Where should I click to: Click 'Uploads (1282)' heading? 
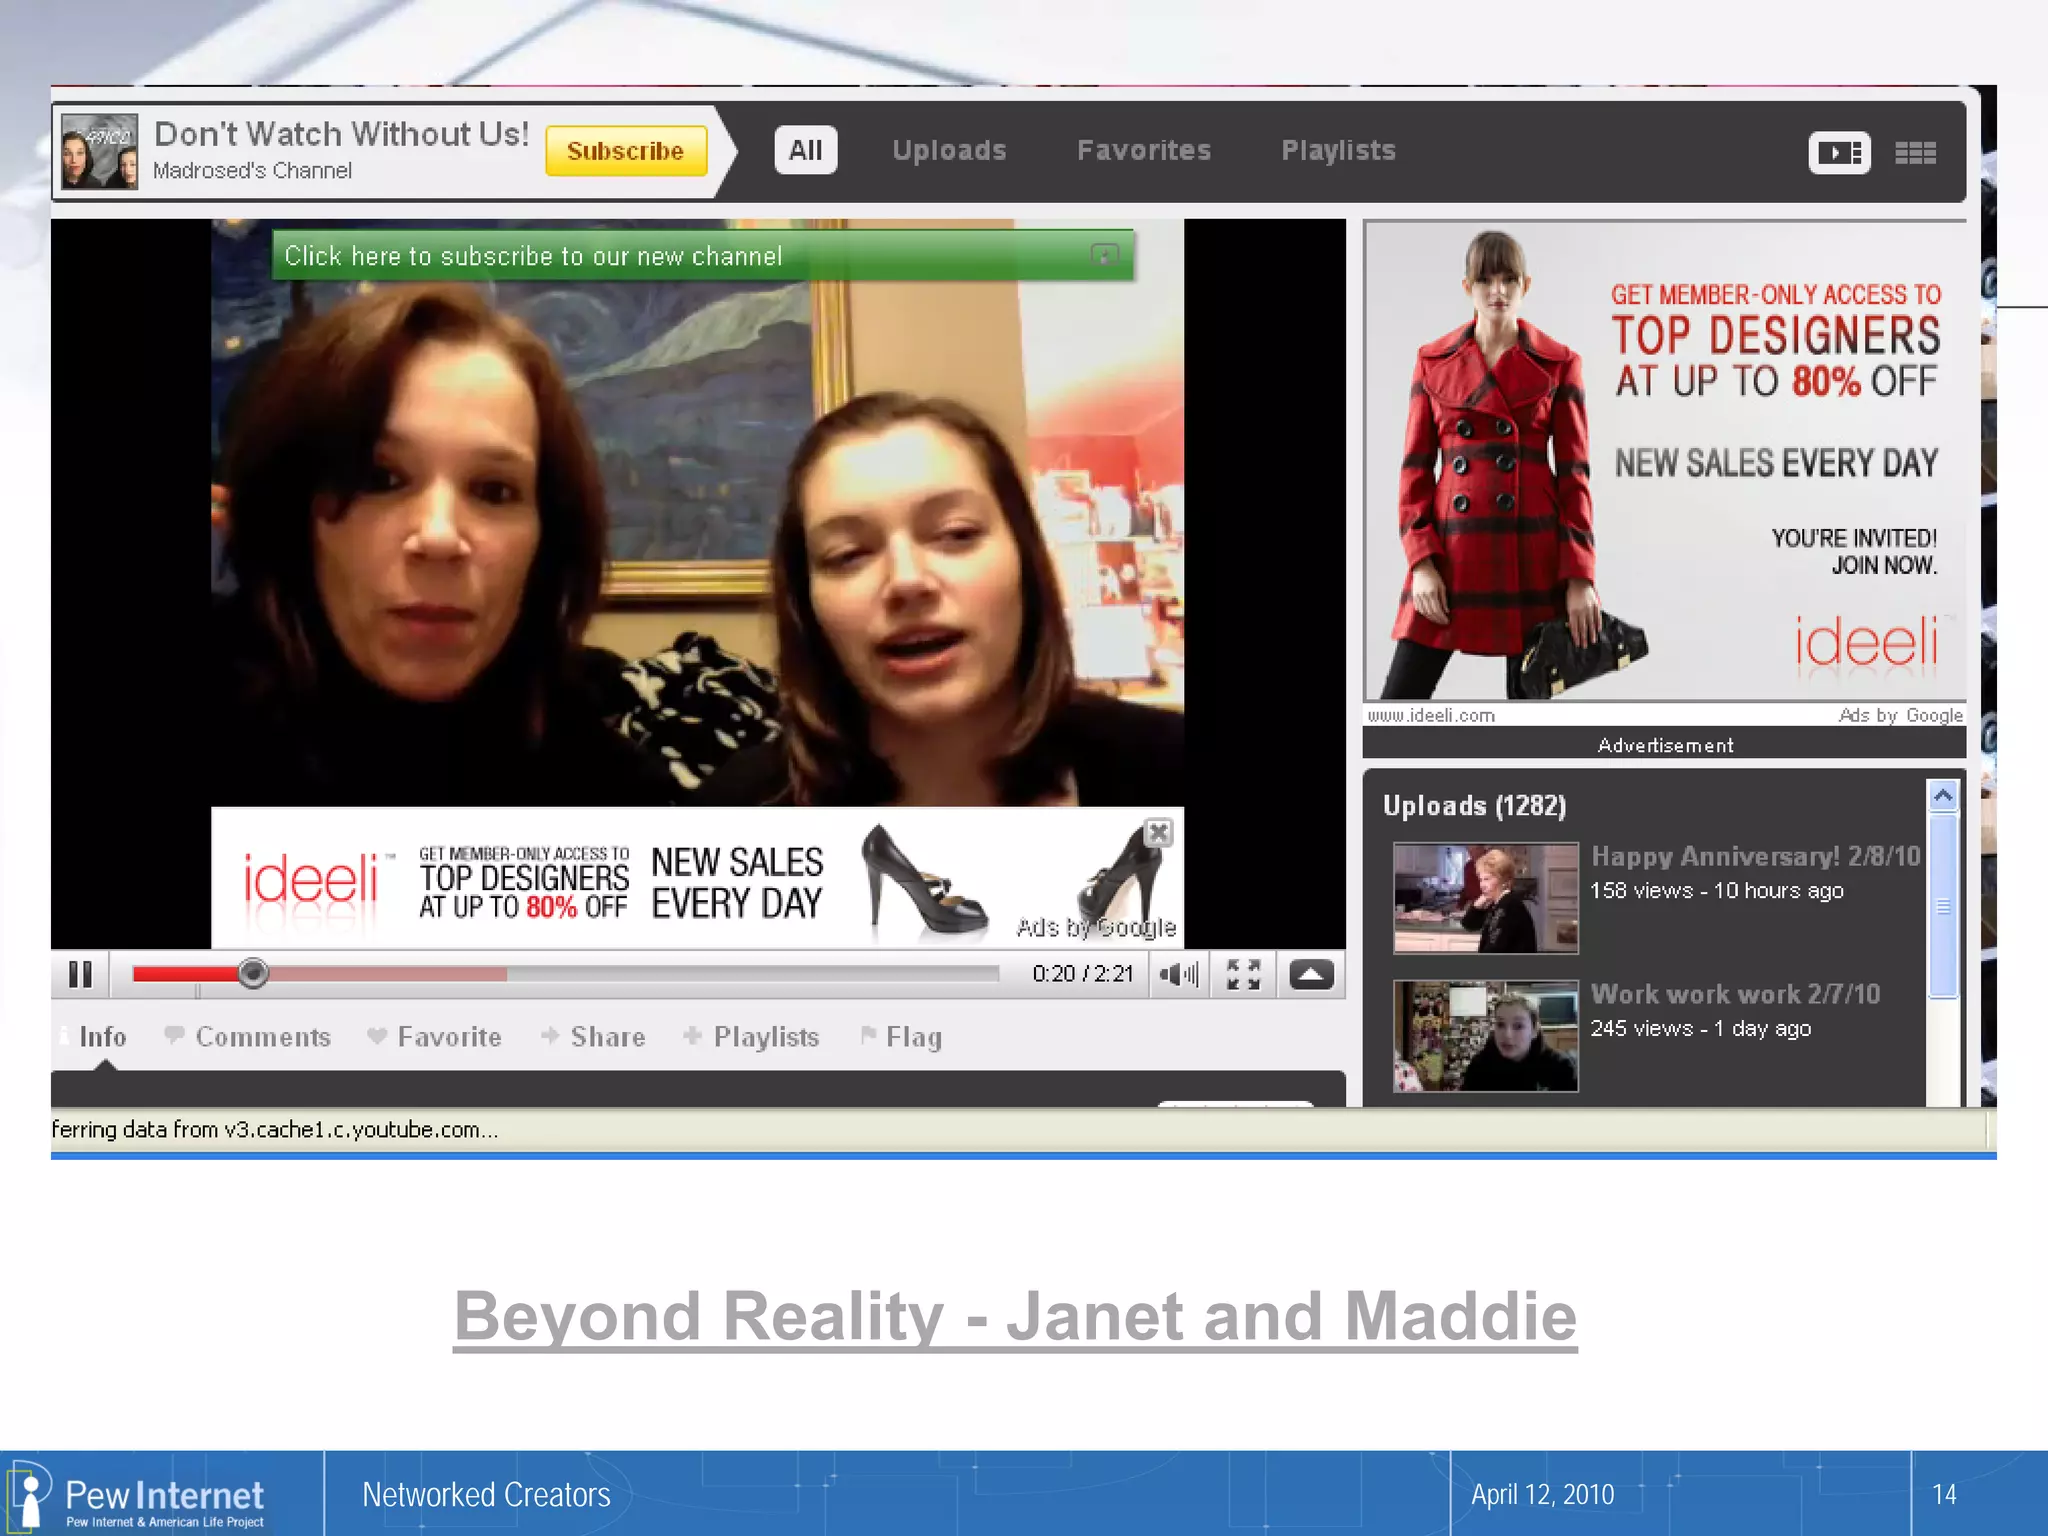1475,806
